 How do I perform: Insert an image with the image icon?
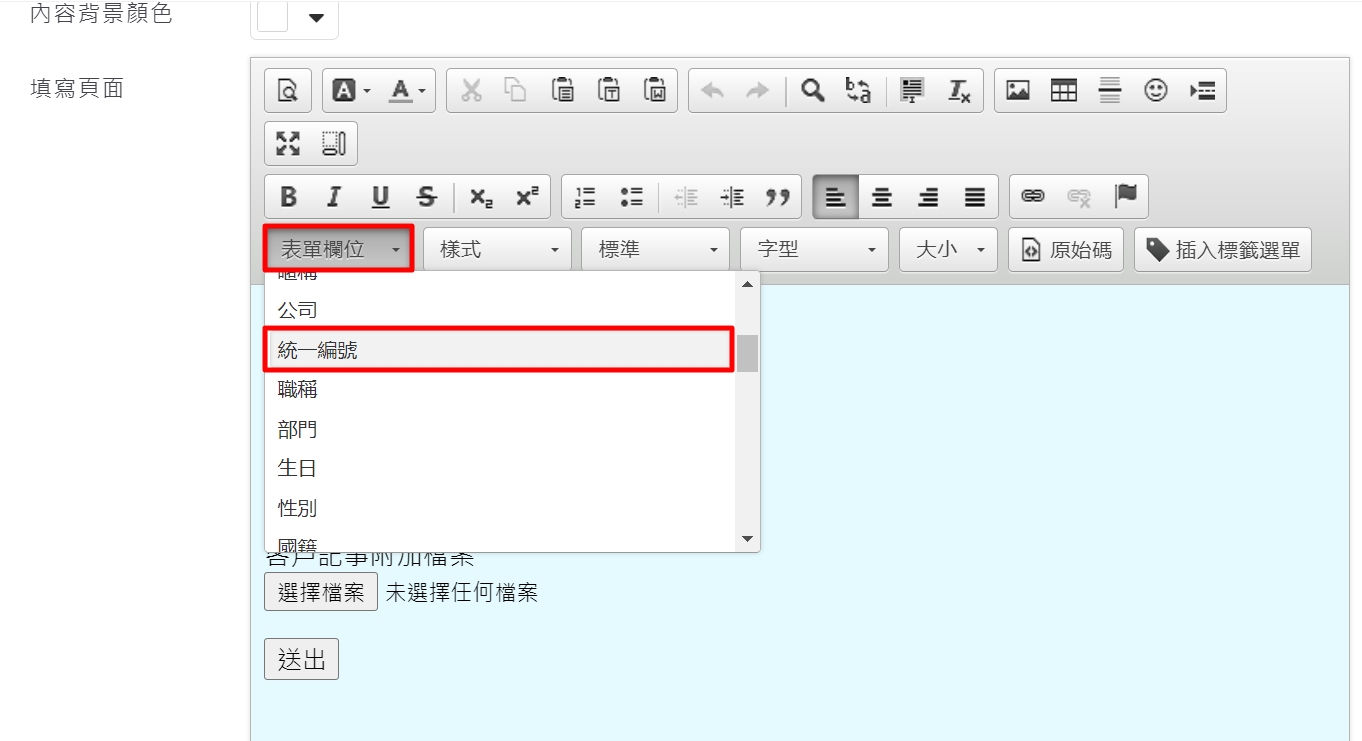click(1018, 90)
